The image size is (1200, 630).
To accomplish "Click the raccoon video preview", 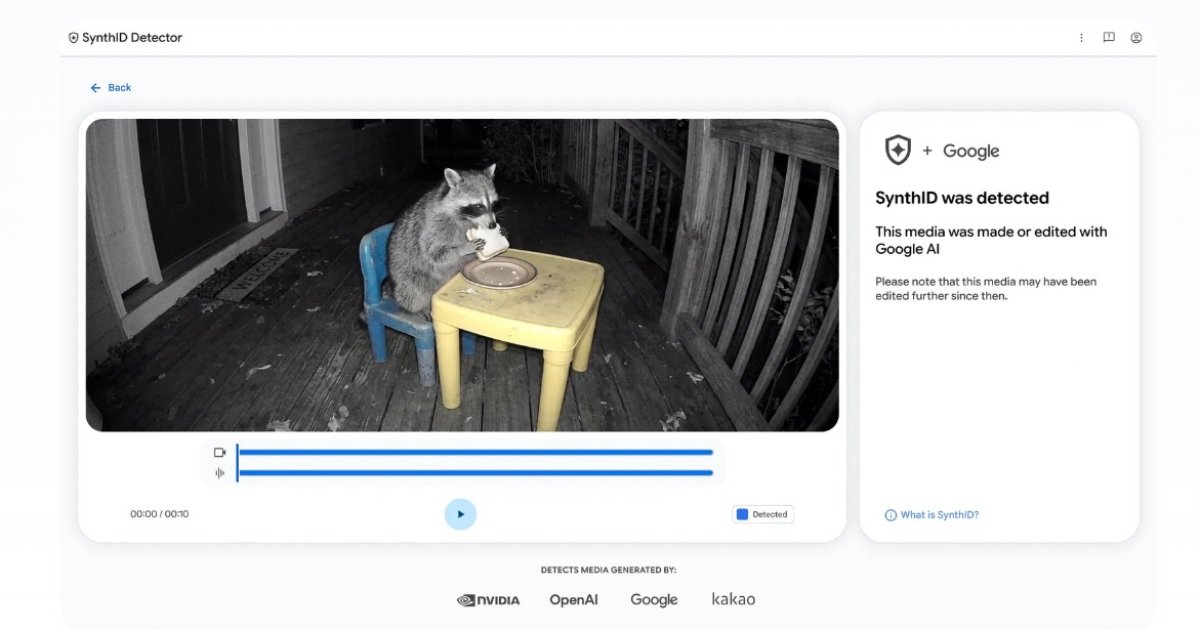I will pyautogui.click(x=462, y=275).
